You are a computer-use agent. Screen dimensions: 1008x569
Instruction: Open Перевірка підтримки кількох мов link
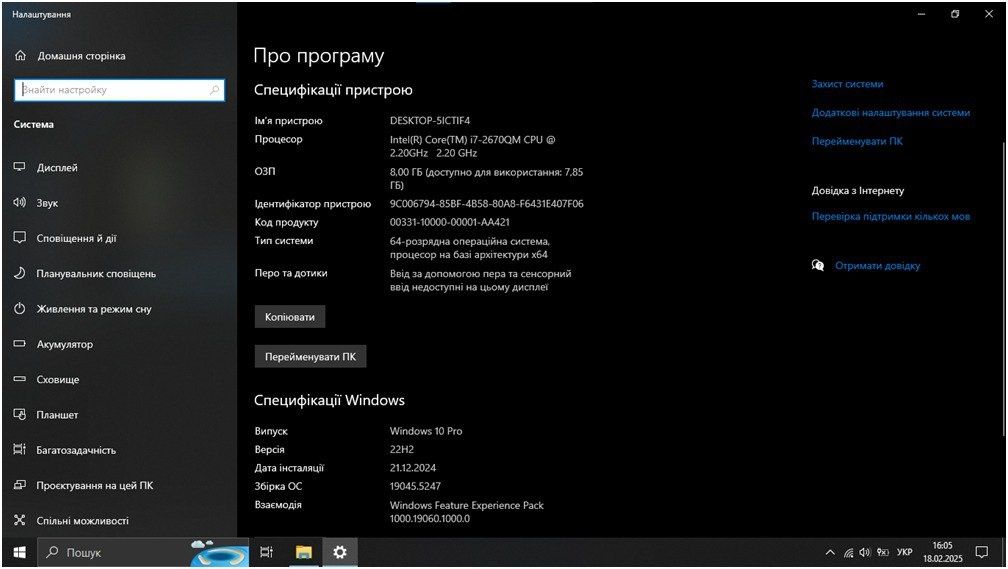[x=890, y=217]
